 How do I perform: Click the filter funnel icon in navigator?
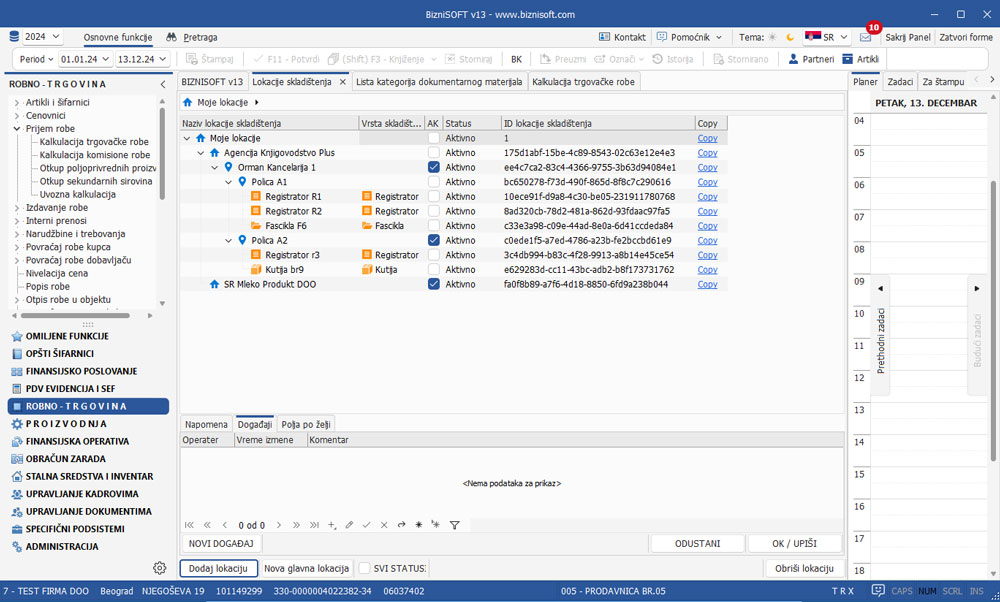coord(454,524)
